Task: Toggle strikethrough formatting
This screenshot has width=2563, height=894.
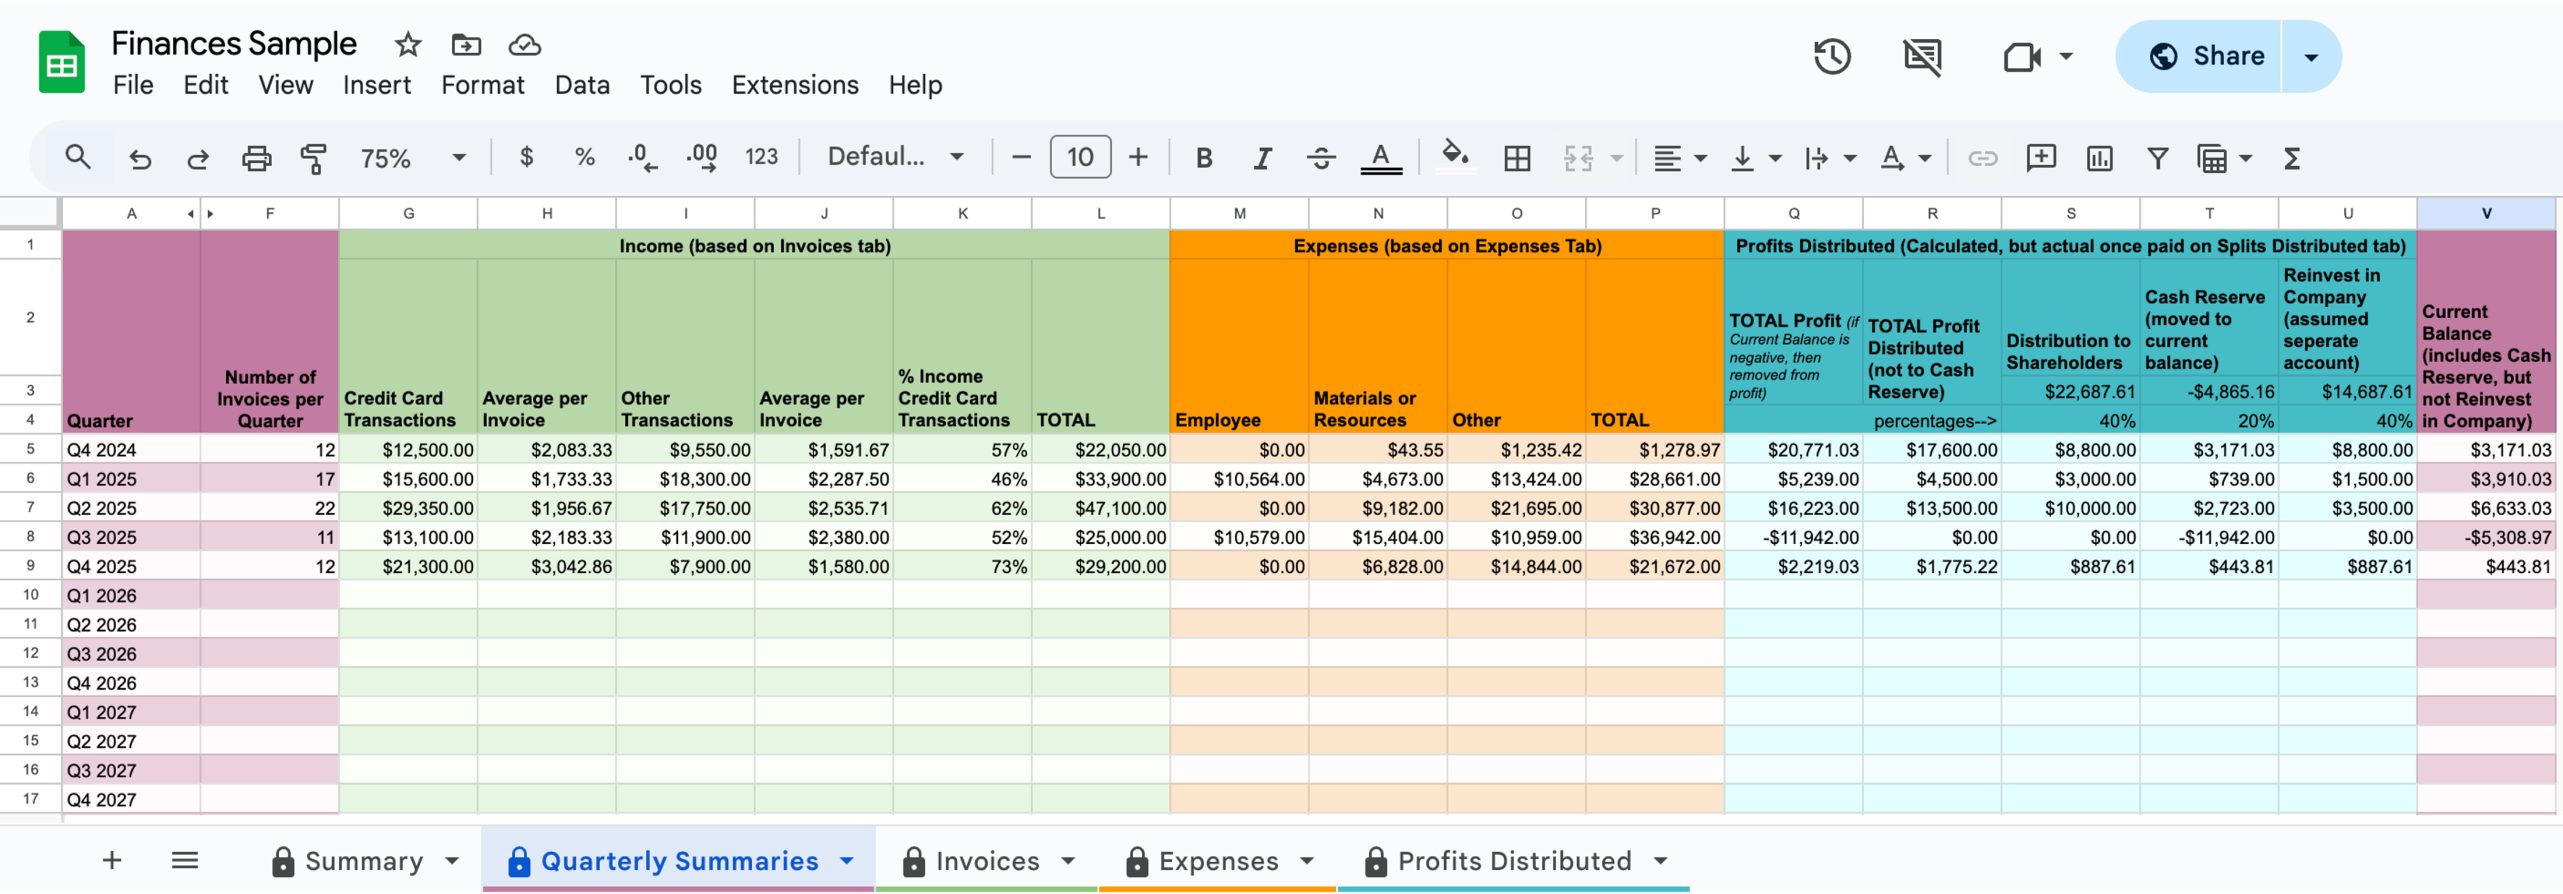Action: 1321,158
